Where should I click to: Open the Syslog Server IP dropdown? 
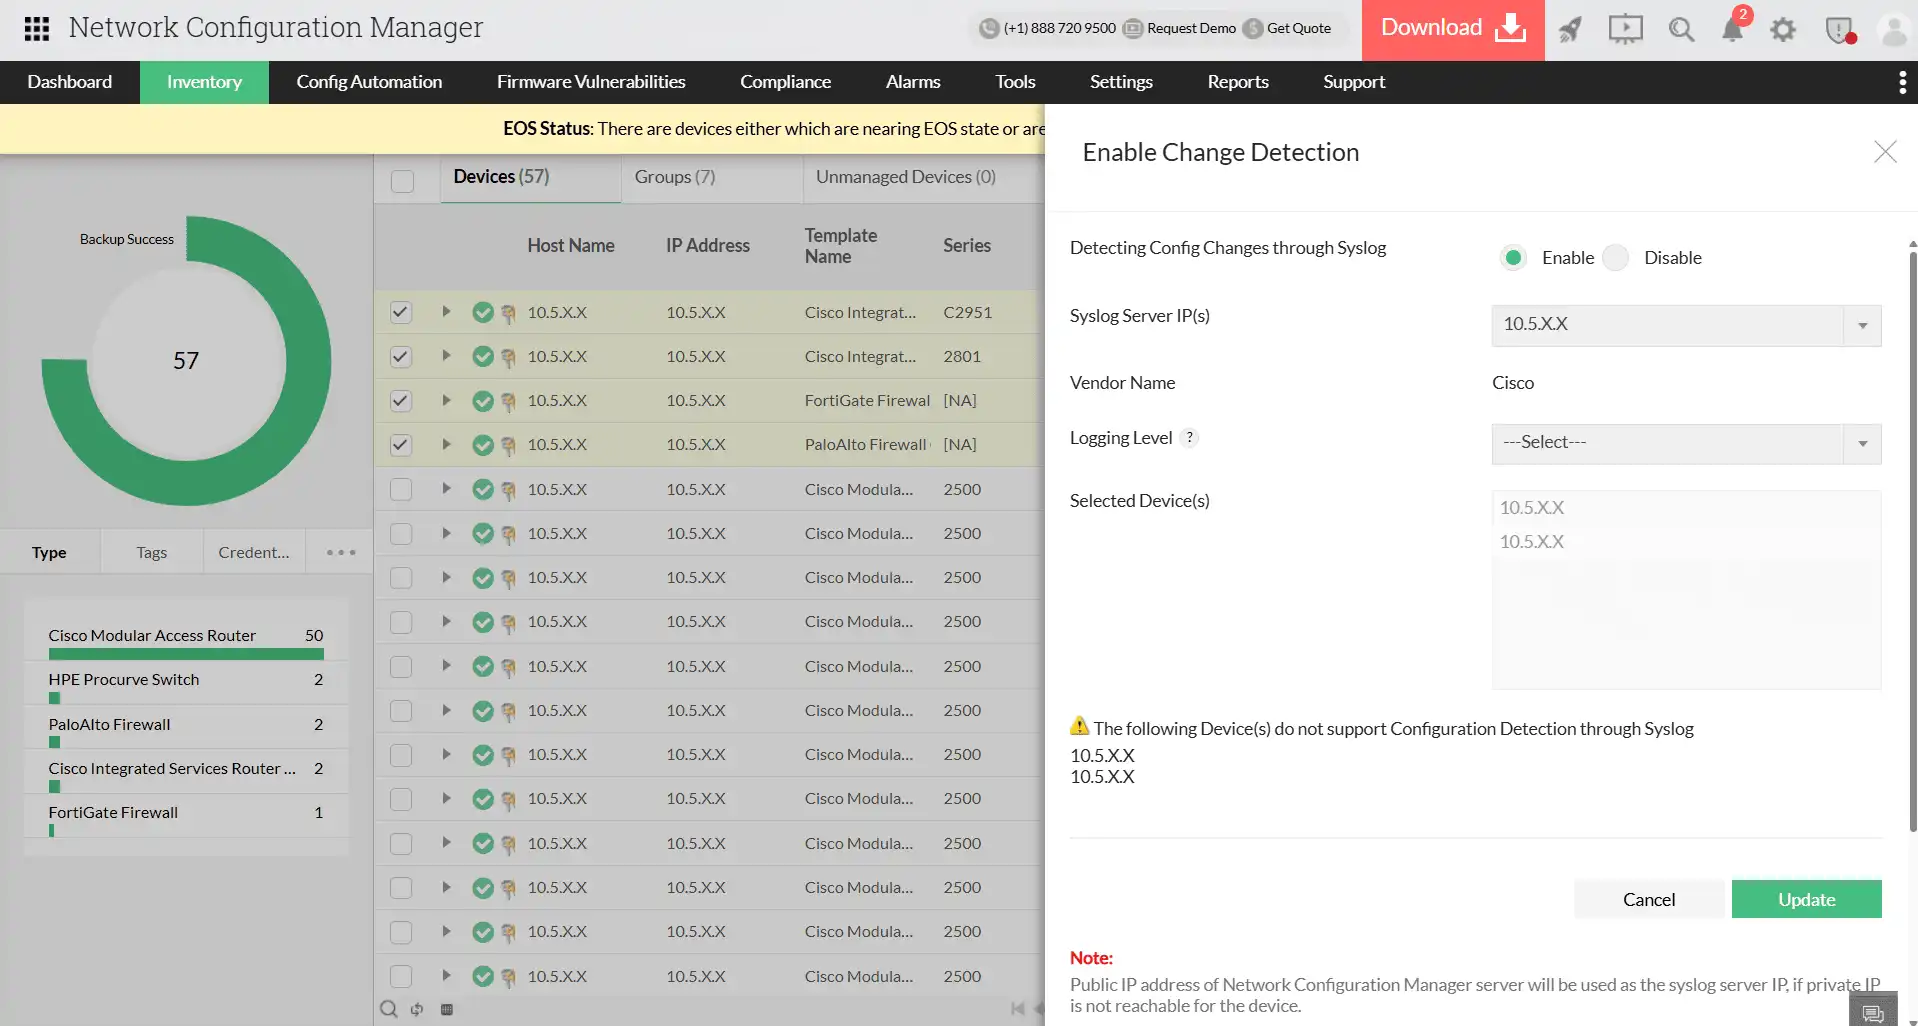coord(1686,325)
